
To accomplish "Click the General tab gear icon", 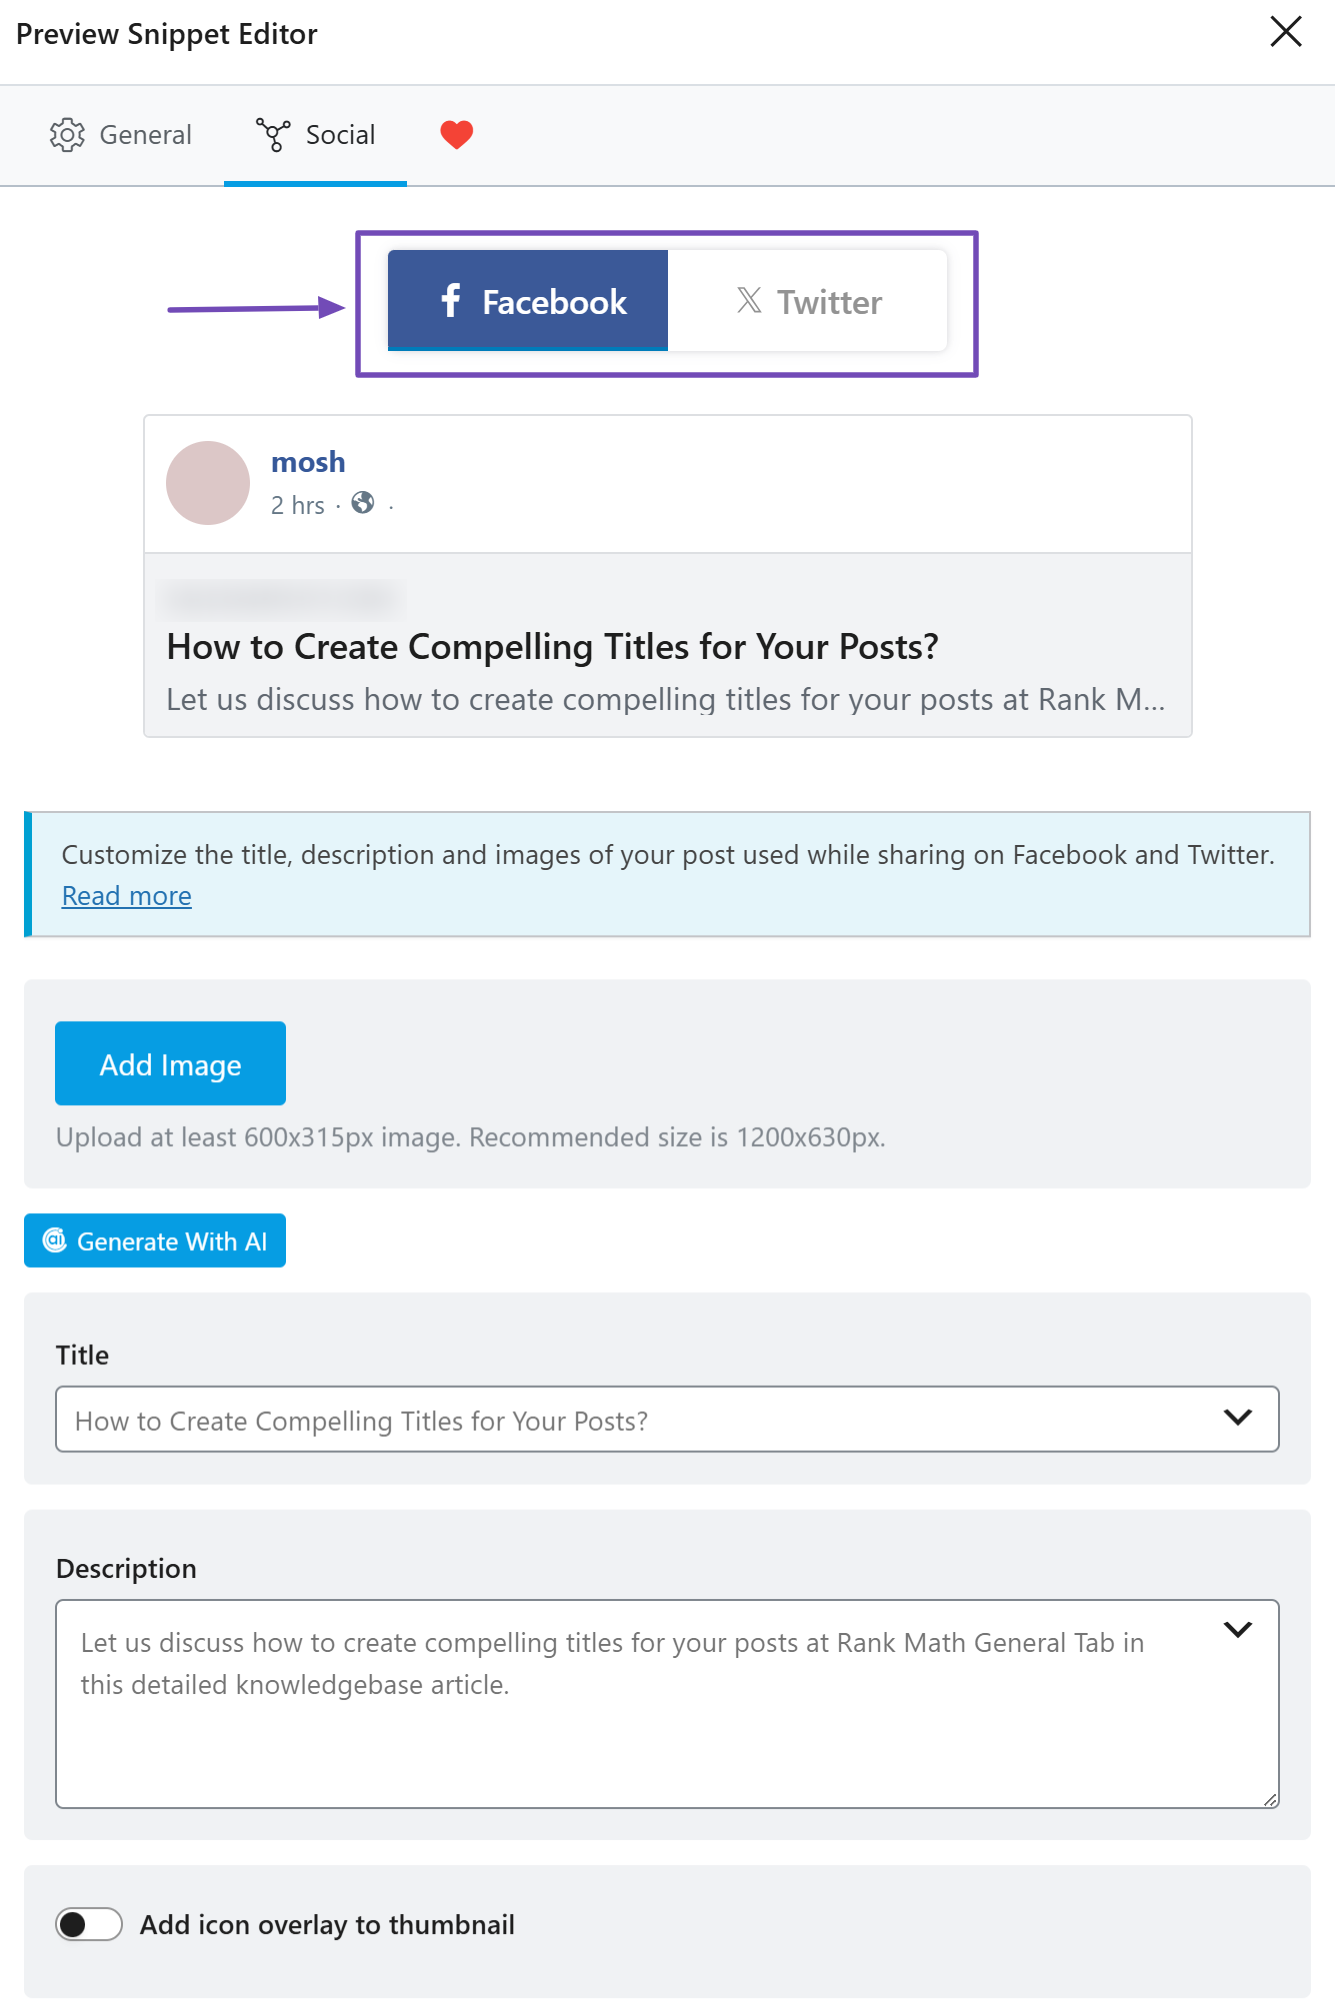I will tap(67, 135).
